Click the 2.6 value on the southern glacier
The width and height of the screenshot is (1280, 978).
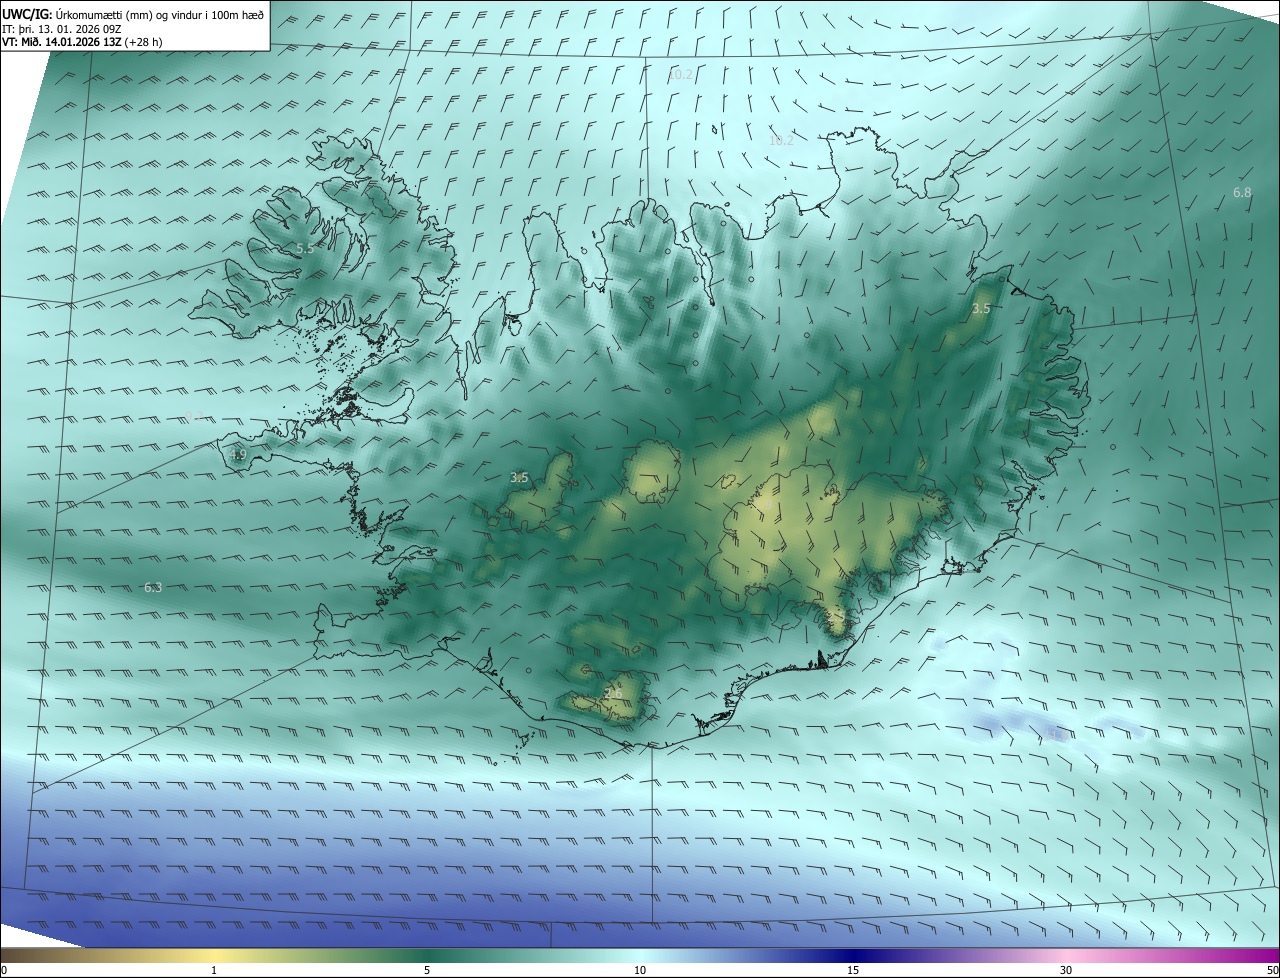613,693
